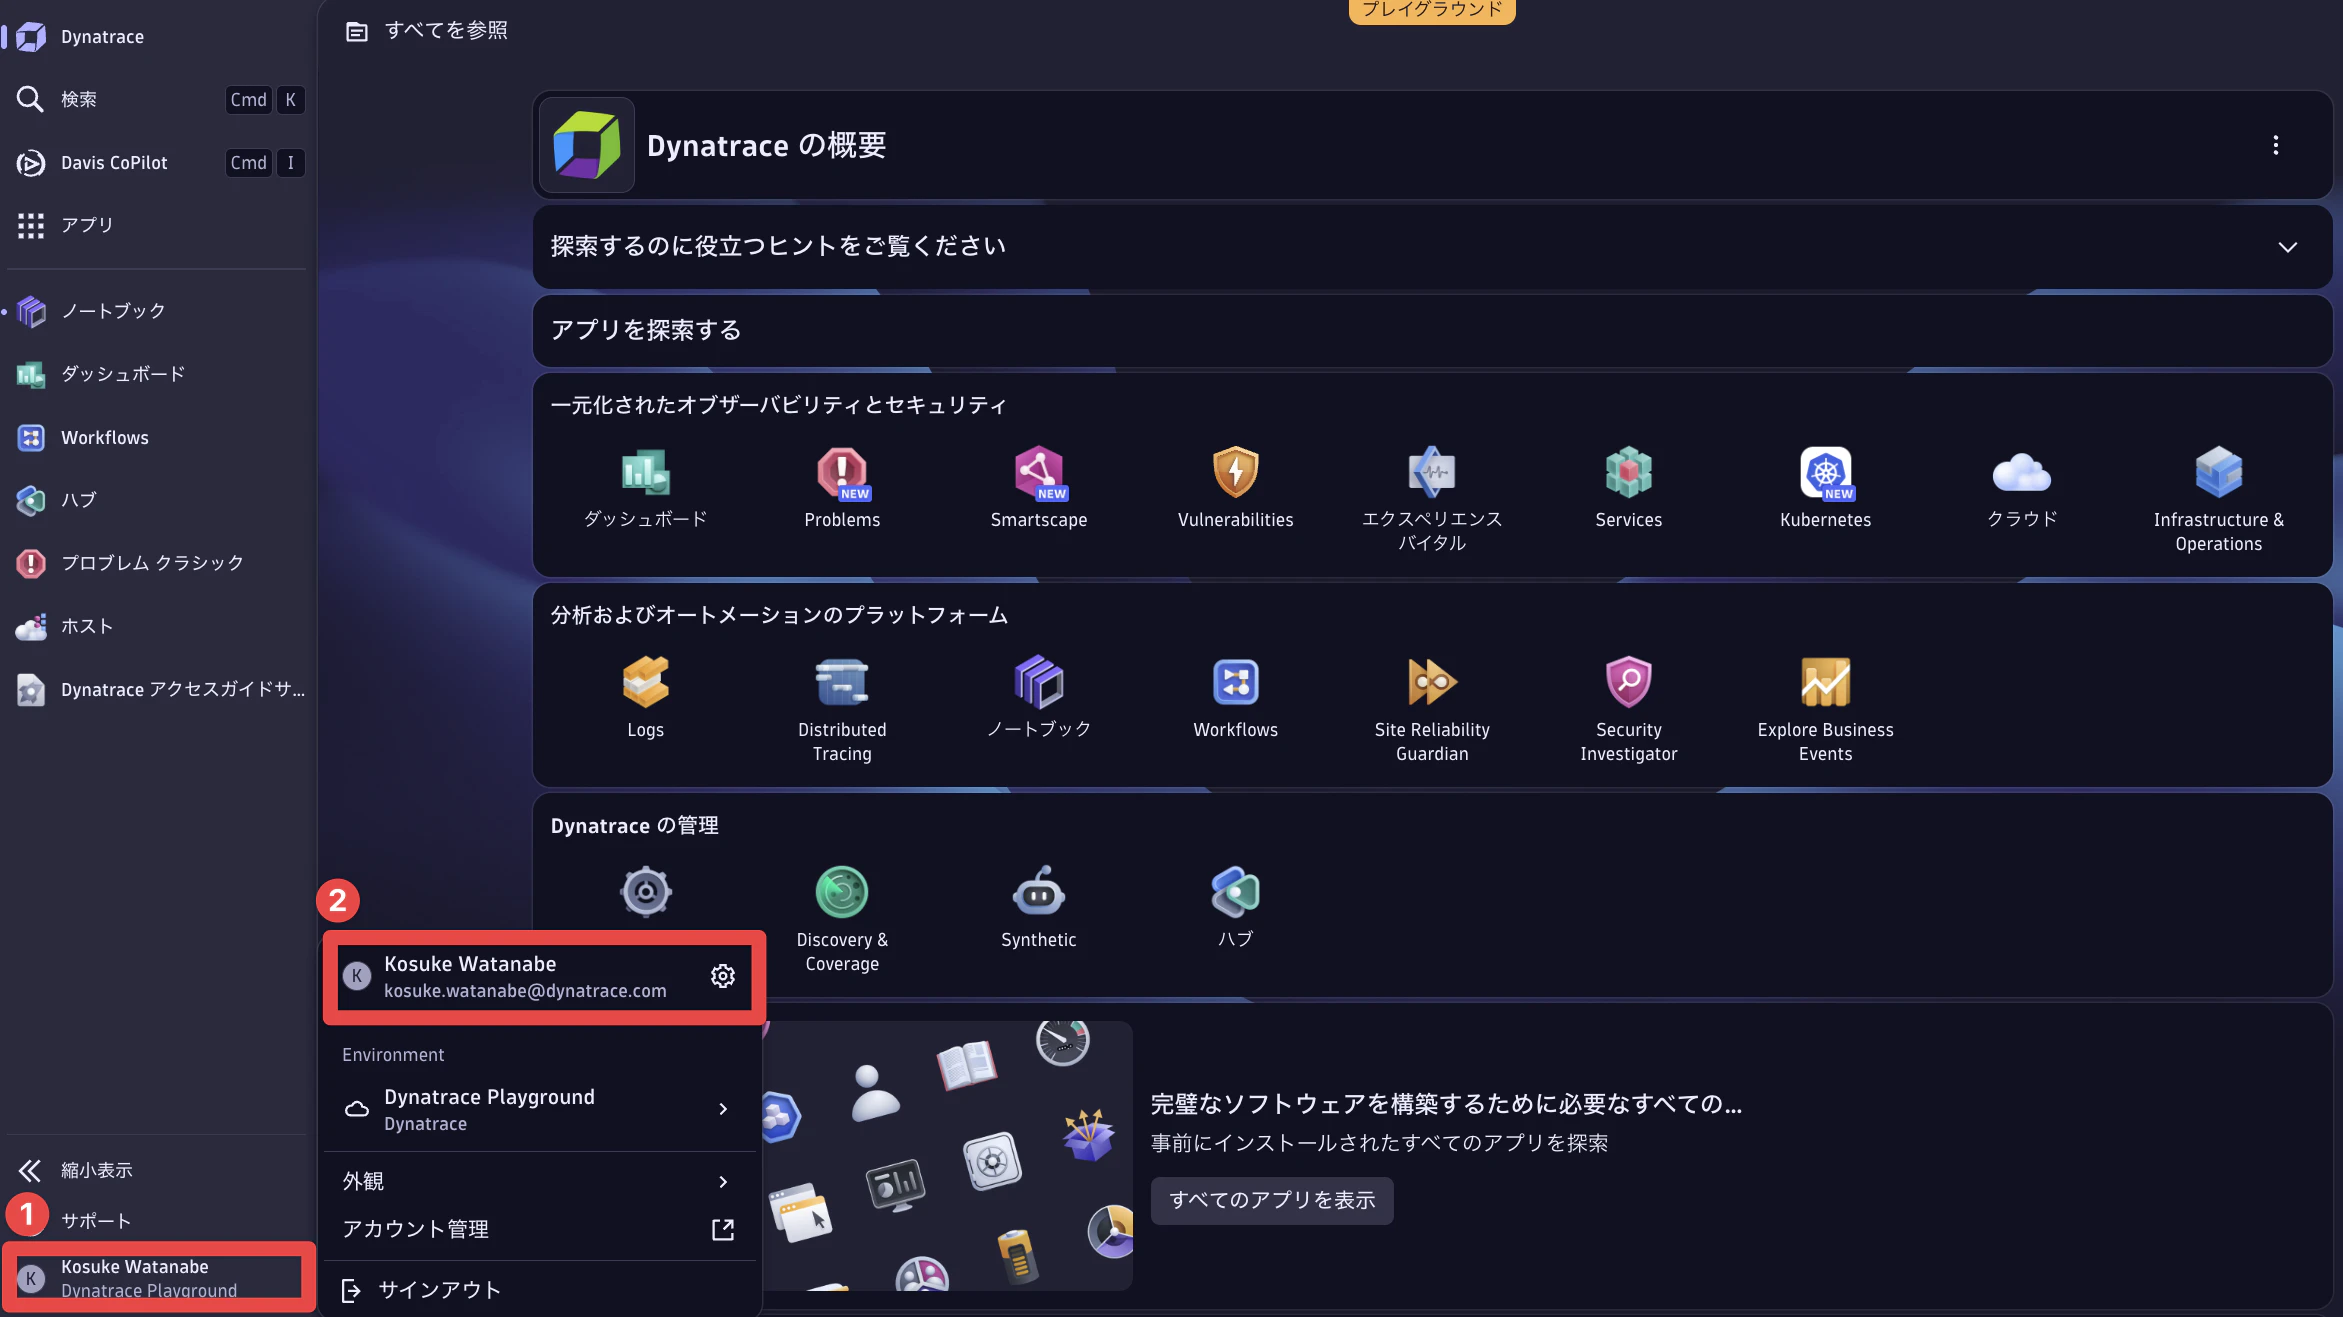Open the Kubernetes app icon
This screenshot has height=1317, width=2343.
point(1825,472)
